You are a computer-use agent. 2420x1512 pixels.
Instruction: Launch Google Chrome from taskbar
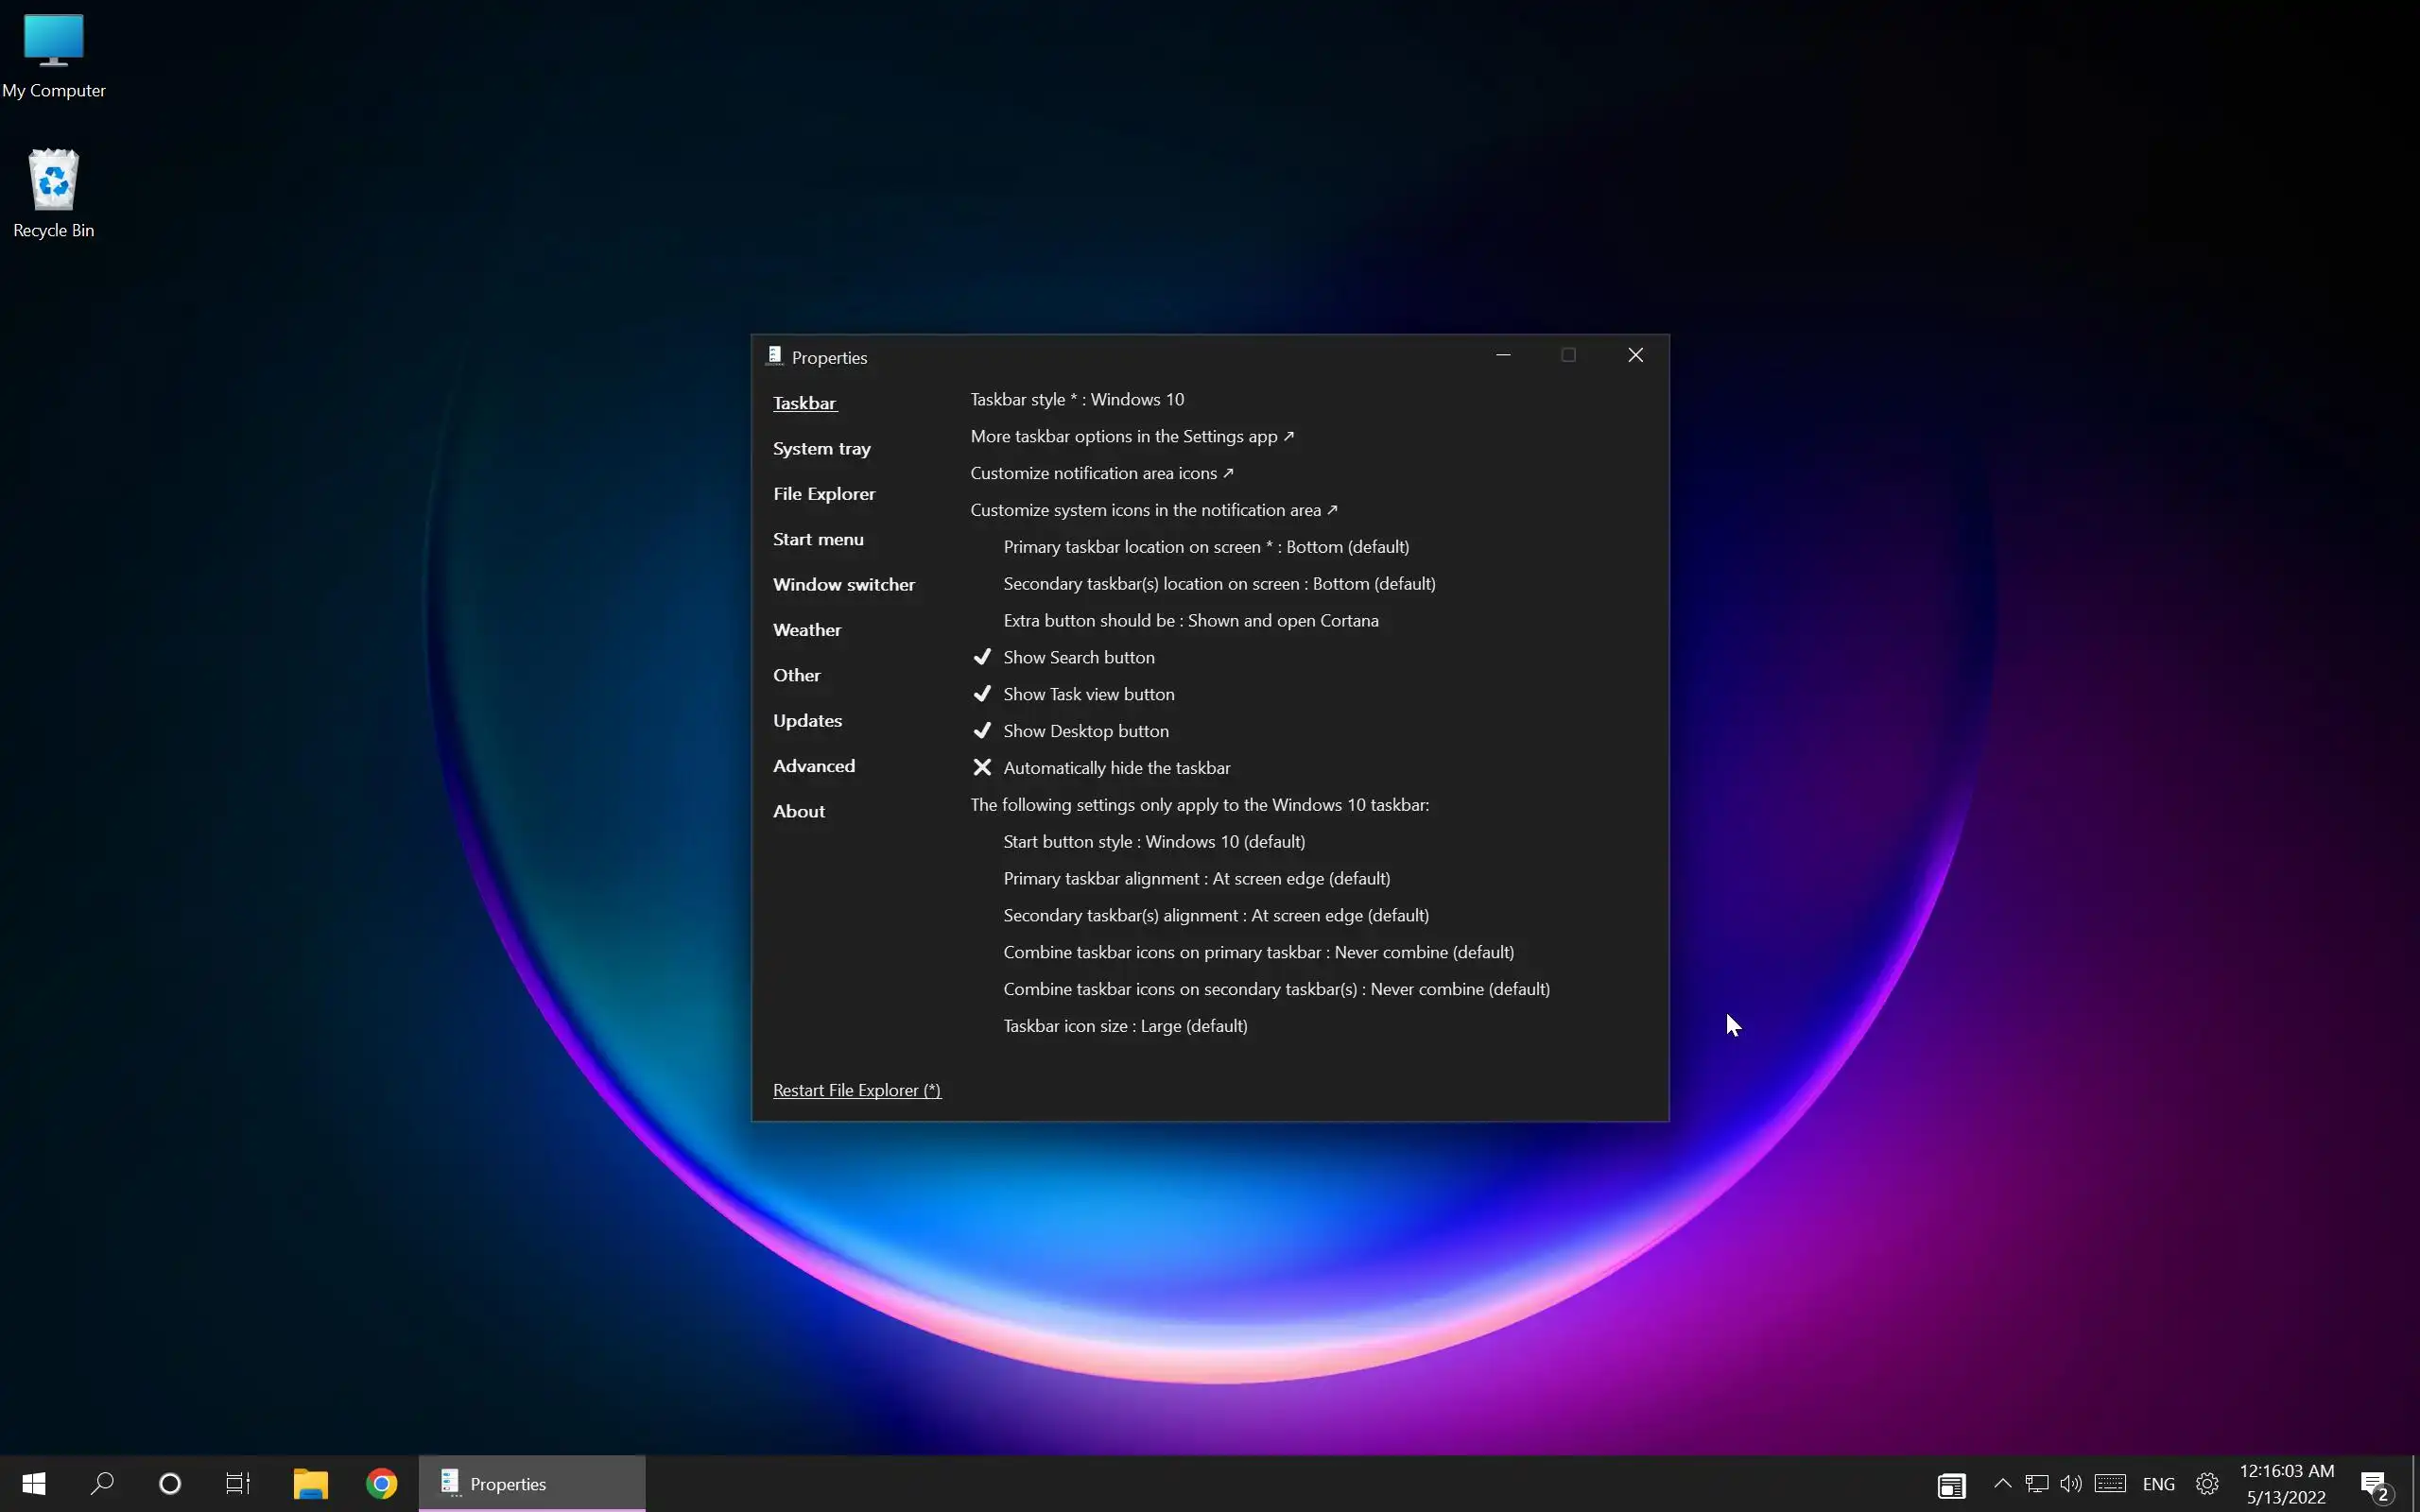click(x=381, y=1484)
